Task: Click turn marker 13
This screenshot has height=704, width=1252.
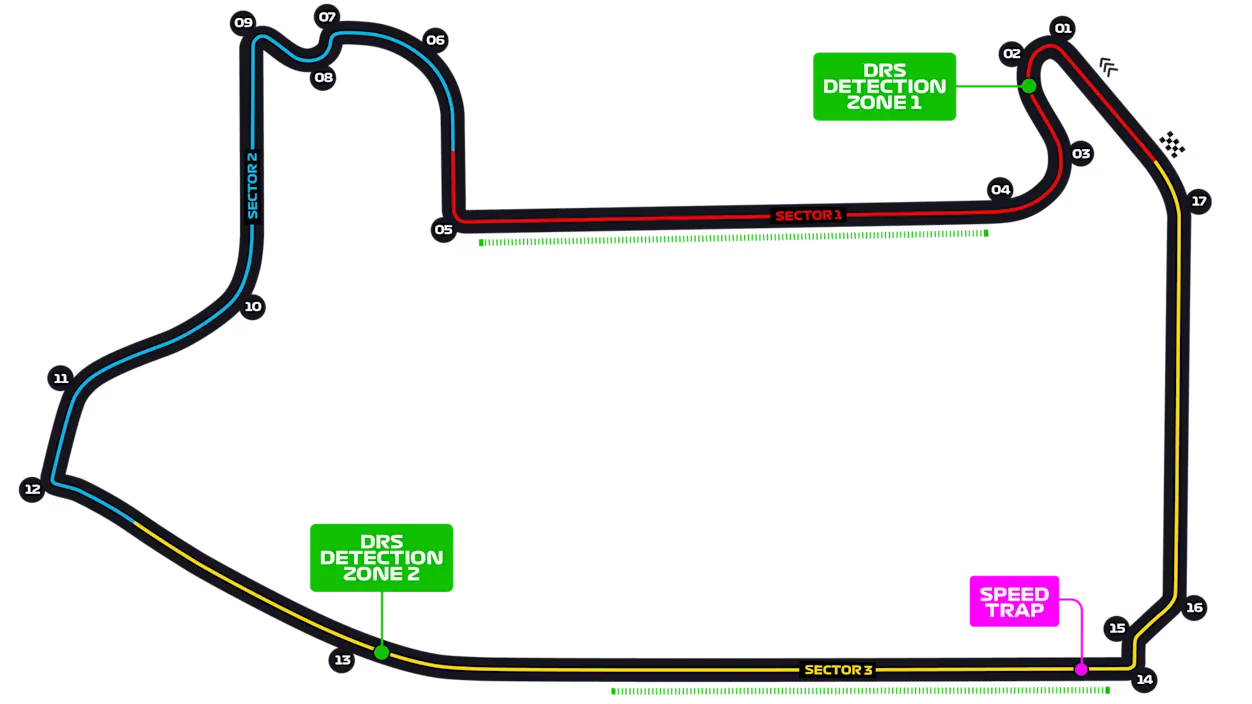Action: pyautogui.click(x=342, y=660)
